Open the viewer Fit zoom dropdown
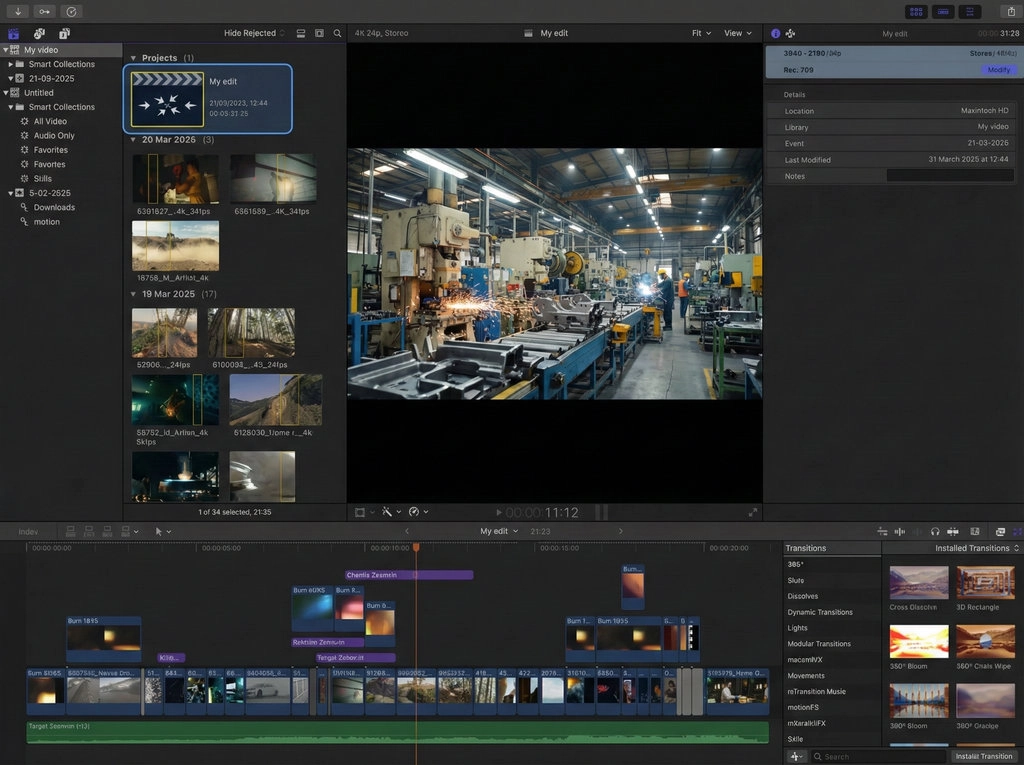Viewport: 1024px width, 765px height. coord(701,33)
